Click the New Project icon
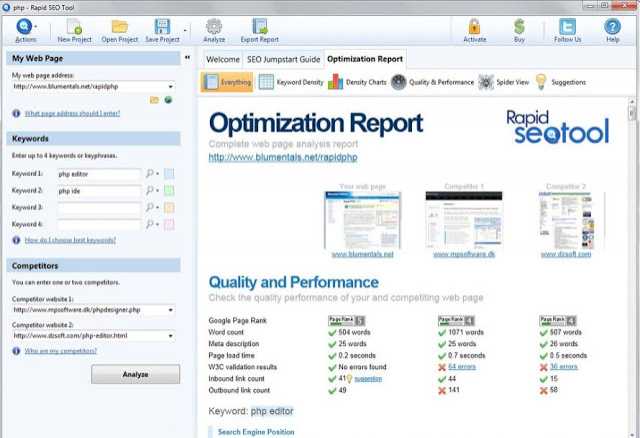The image size is (640, 438). 74,27
